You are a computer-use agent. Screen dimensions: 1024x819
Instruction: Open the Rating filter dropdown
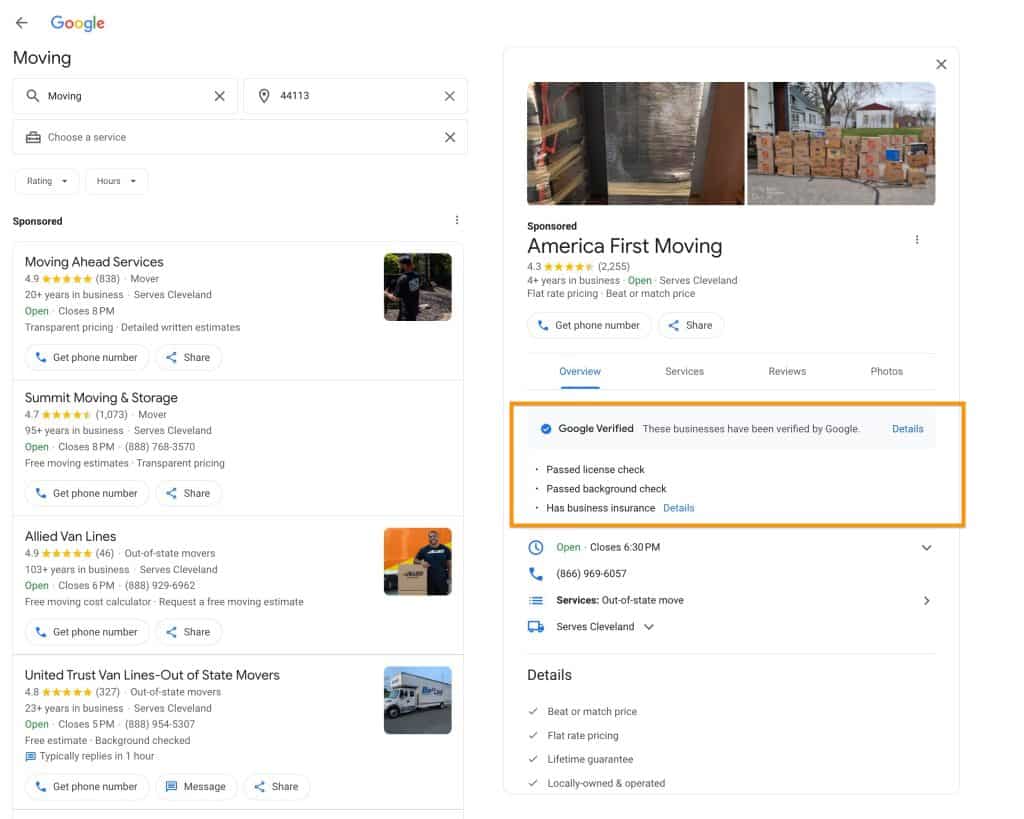pos(47,181)
